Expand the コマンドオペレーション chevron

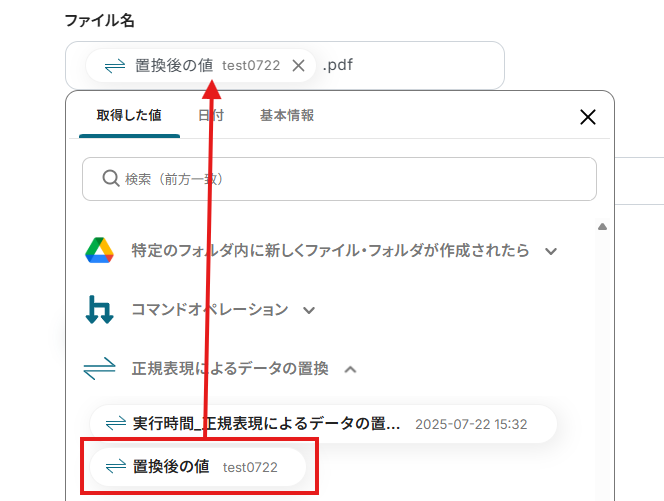pos(309,310)
